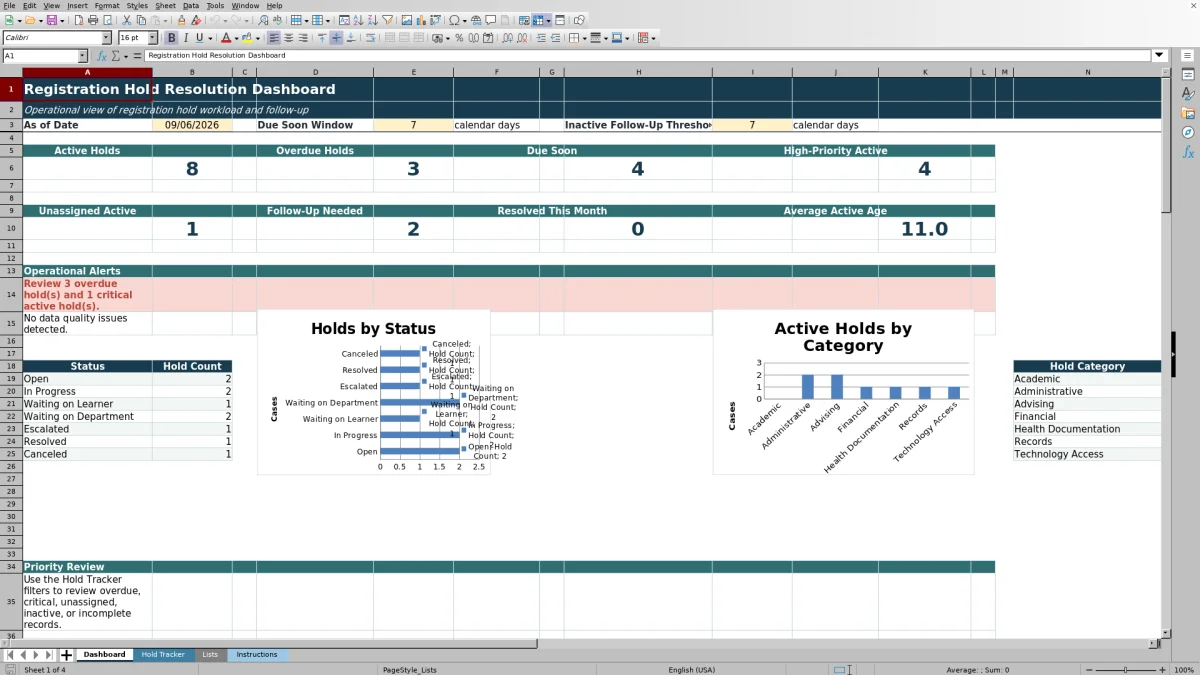The width and height of the screenshot is (1200, 675).
Task: Open Find and Replace icon
Action: [263, 20]
